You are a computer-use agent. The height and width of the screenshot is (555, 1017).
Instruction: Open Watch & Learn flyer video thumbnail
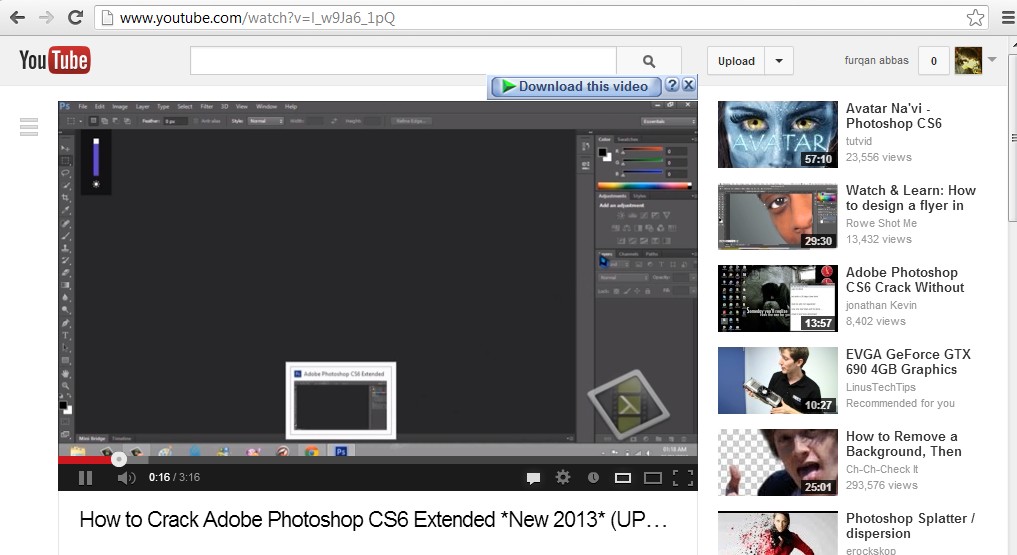point(778,217)
